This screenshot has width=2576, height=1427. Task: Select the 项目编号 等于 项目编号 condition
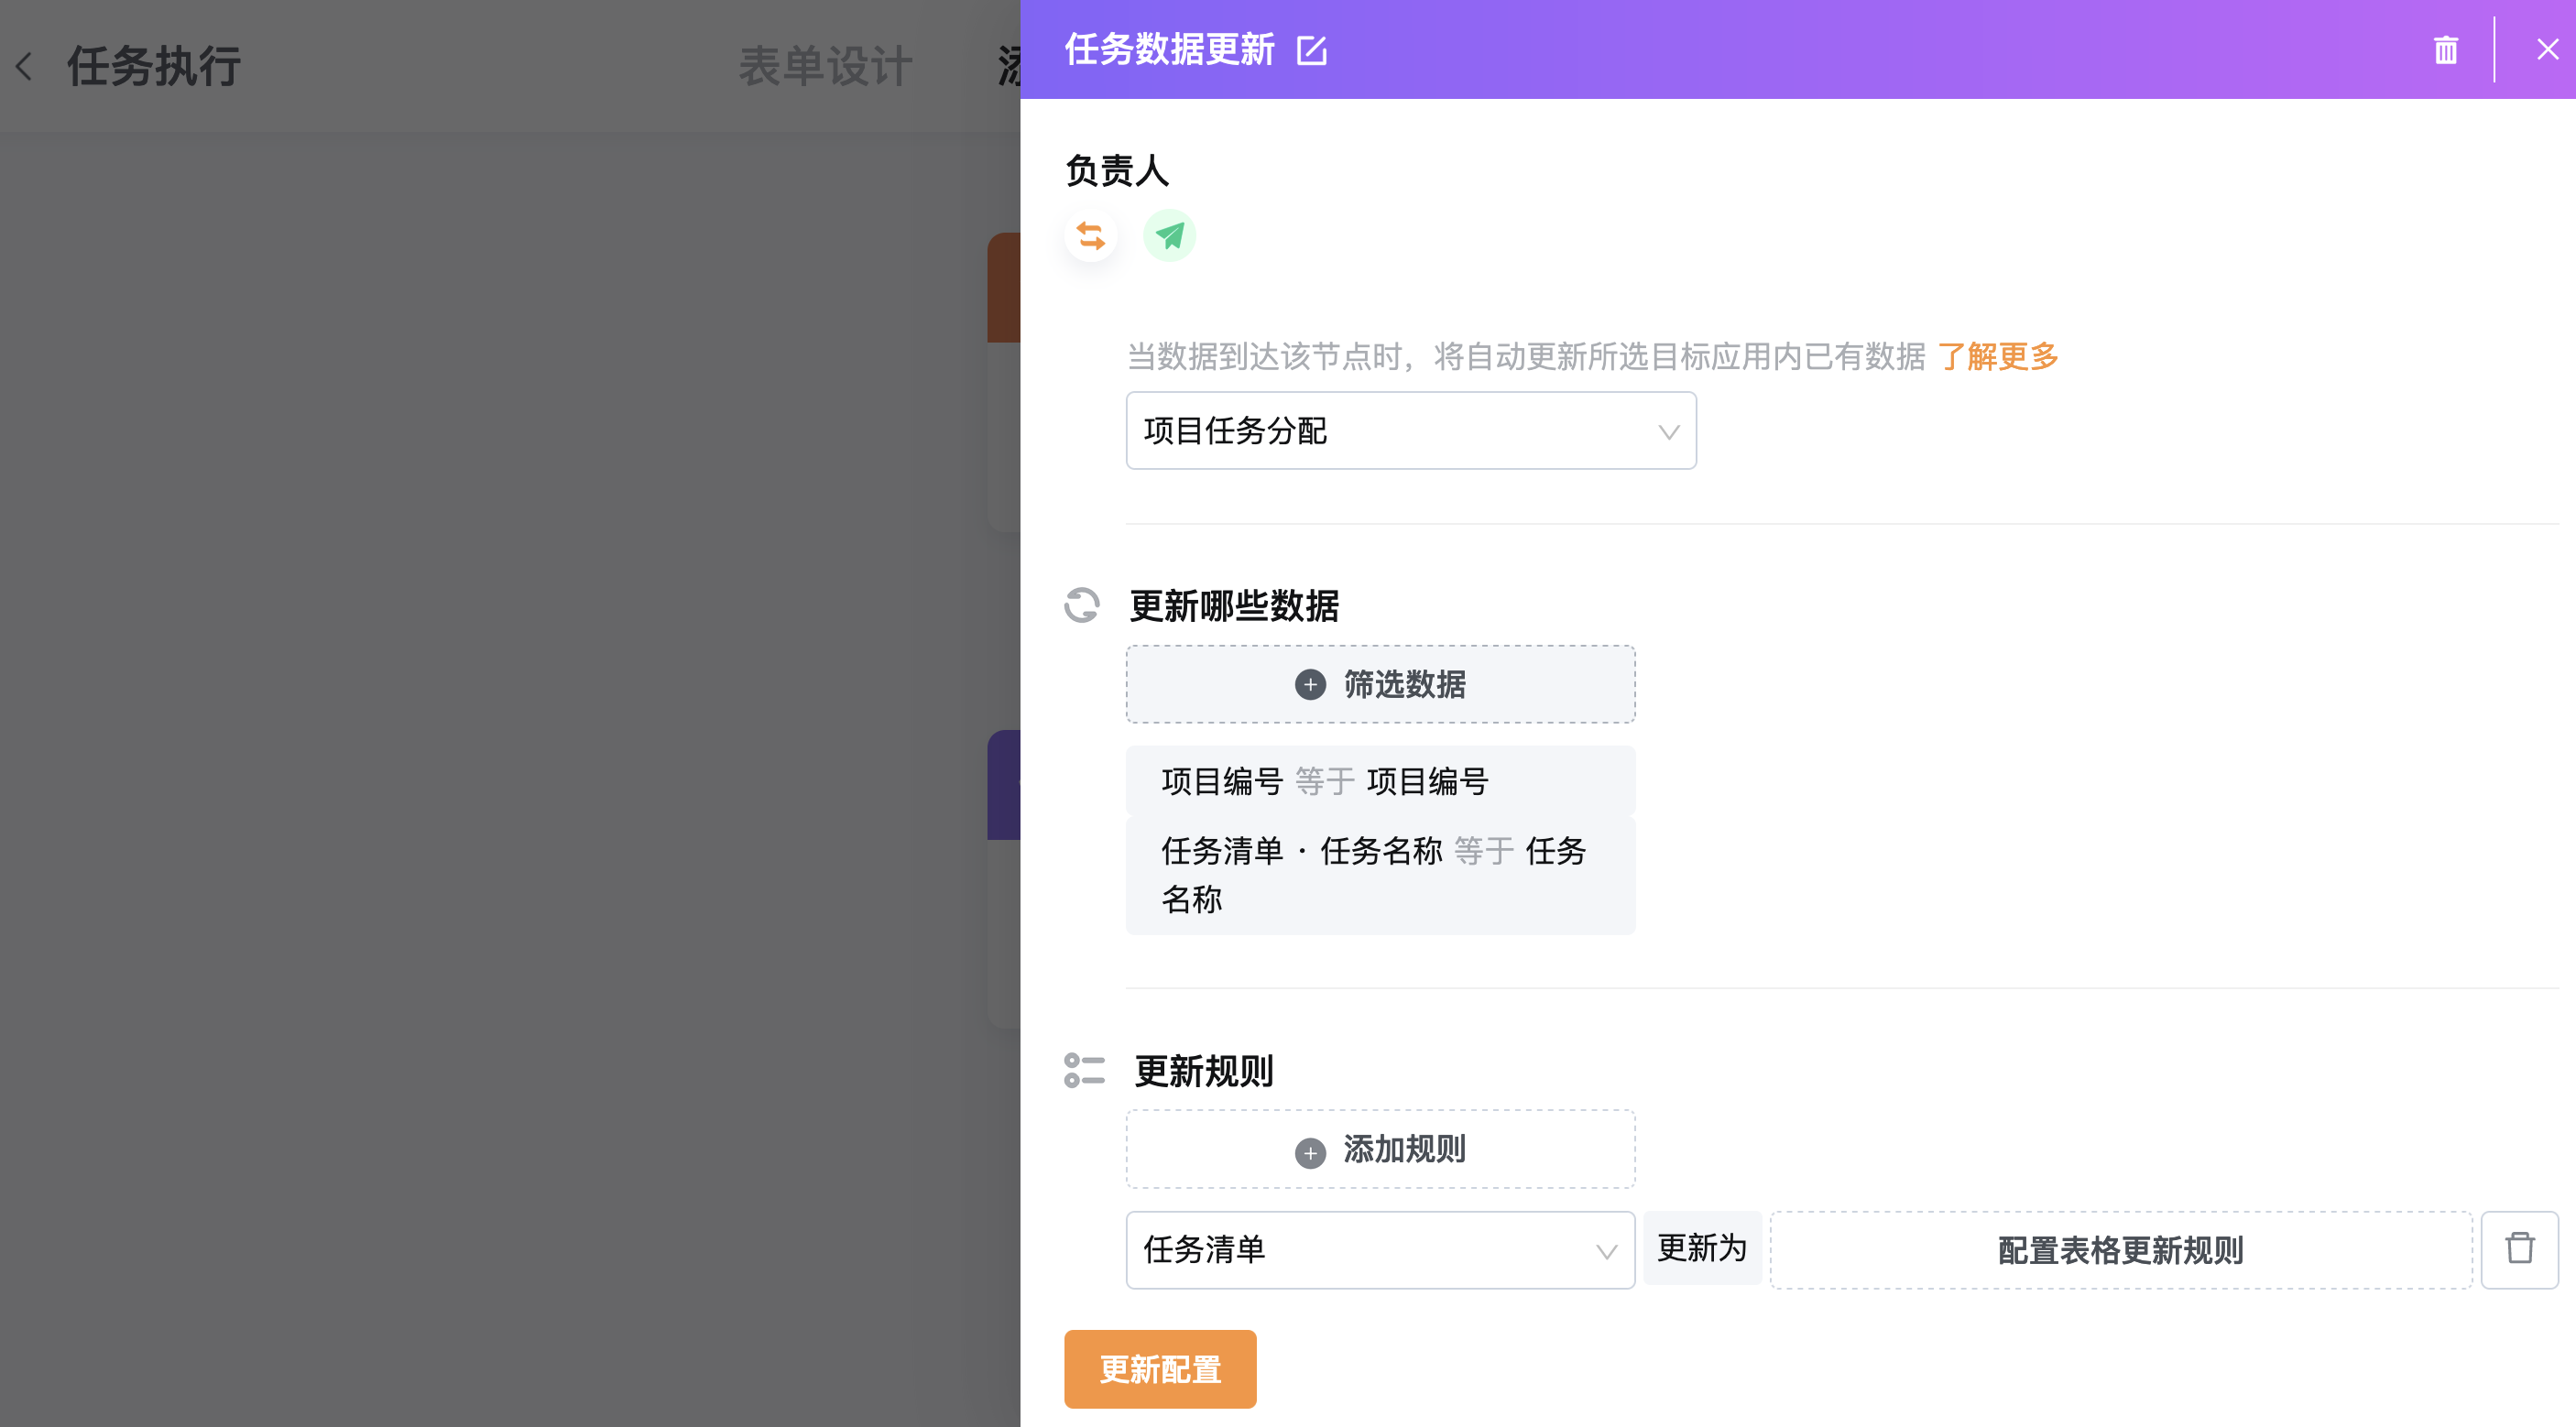pyautogui.click(x=1380, y=781)
